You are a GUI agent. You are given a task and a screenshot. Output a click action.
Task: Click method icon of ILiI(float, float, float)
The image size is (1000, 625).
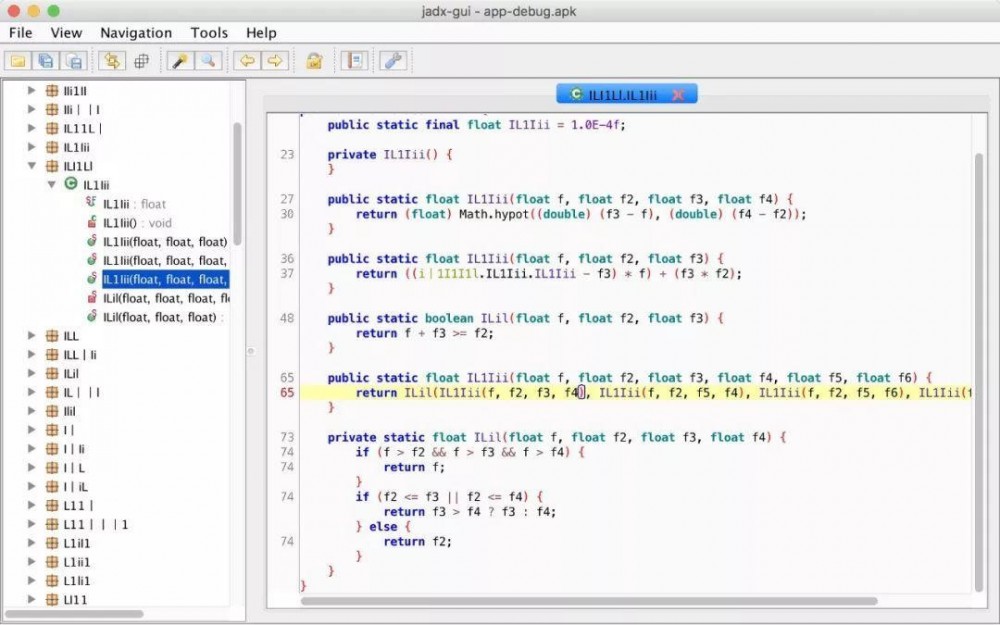91,317
